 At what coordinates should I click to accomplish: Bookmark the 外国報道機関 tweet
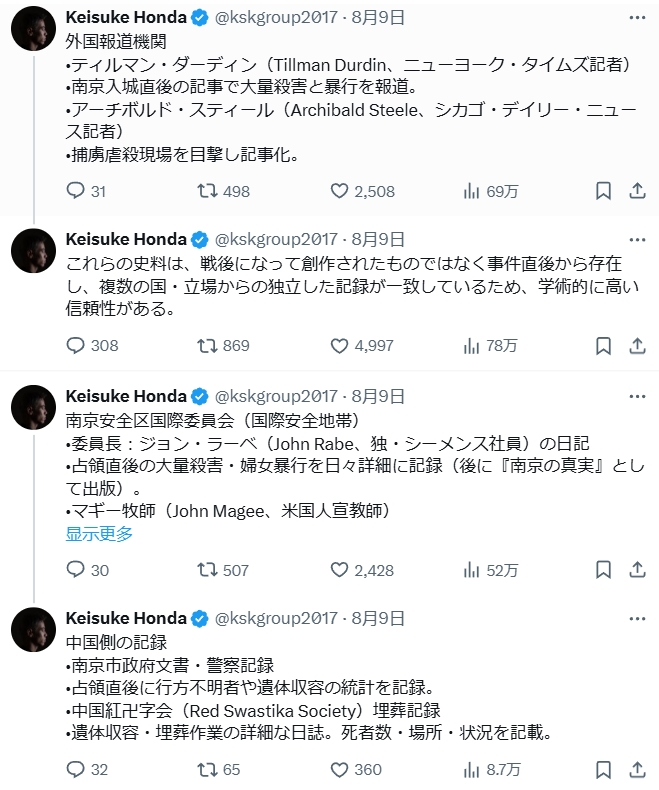click(603, 191)
